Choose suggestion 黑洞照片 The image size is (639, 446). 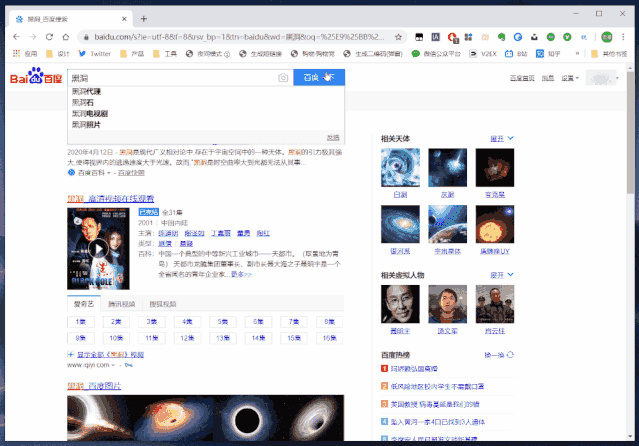(206, 124)
